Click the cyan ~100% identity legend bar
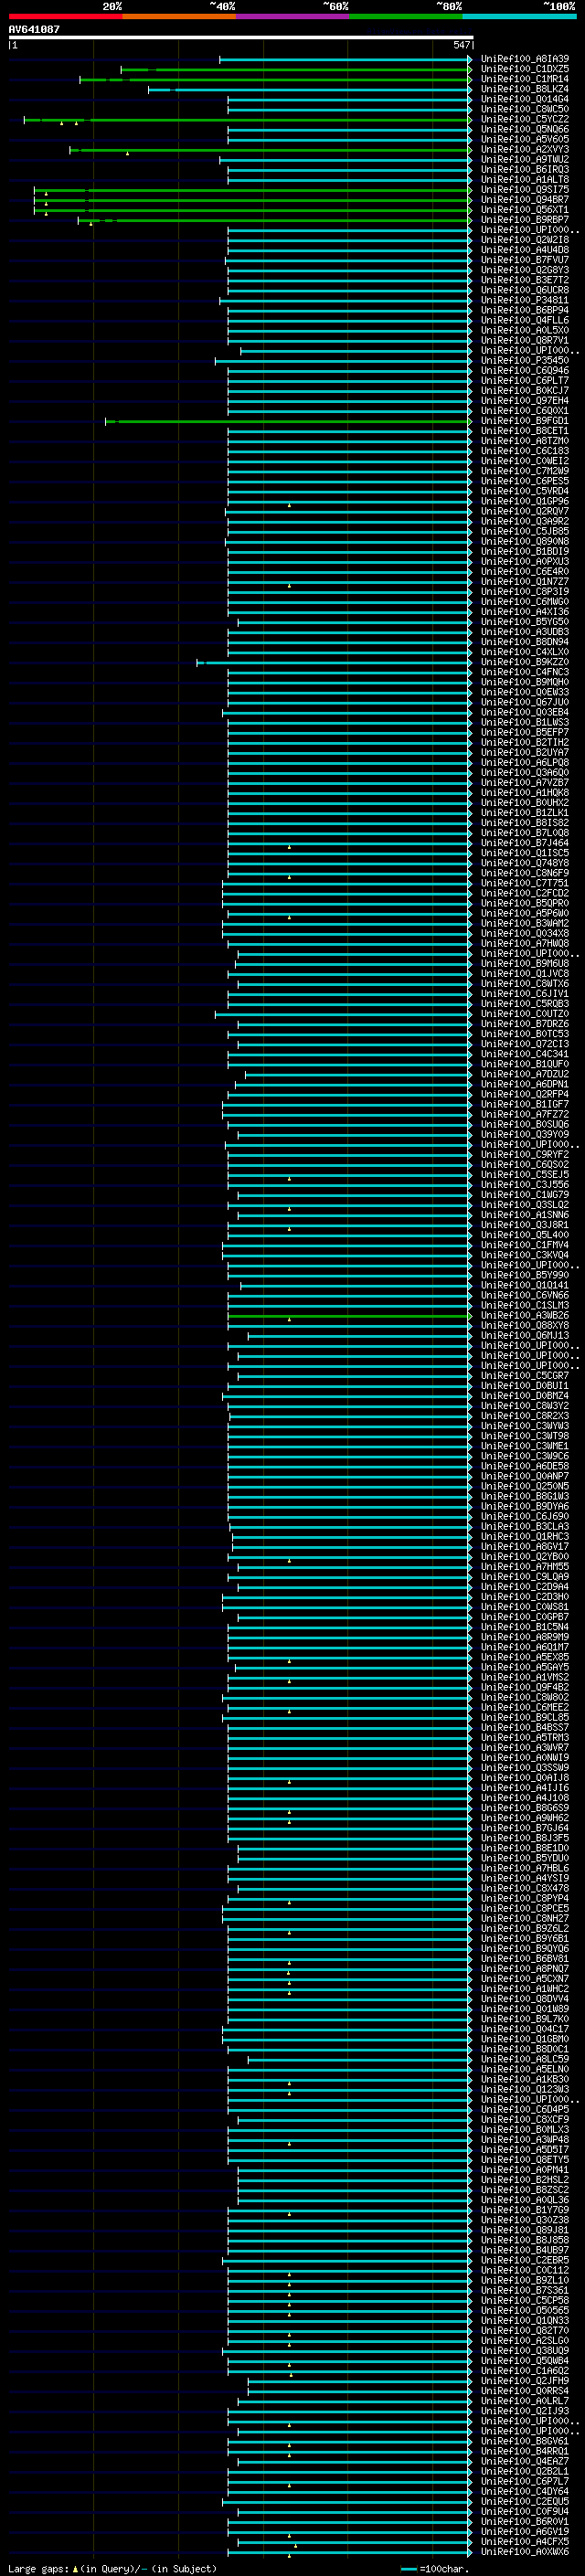This screenshot has width=585, height=2576. pos(519,16)
